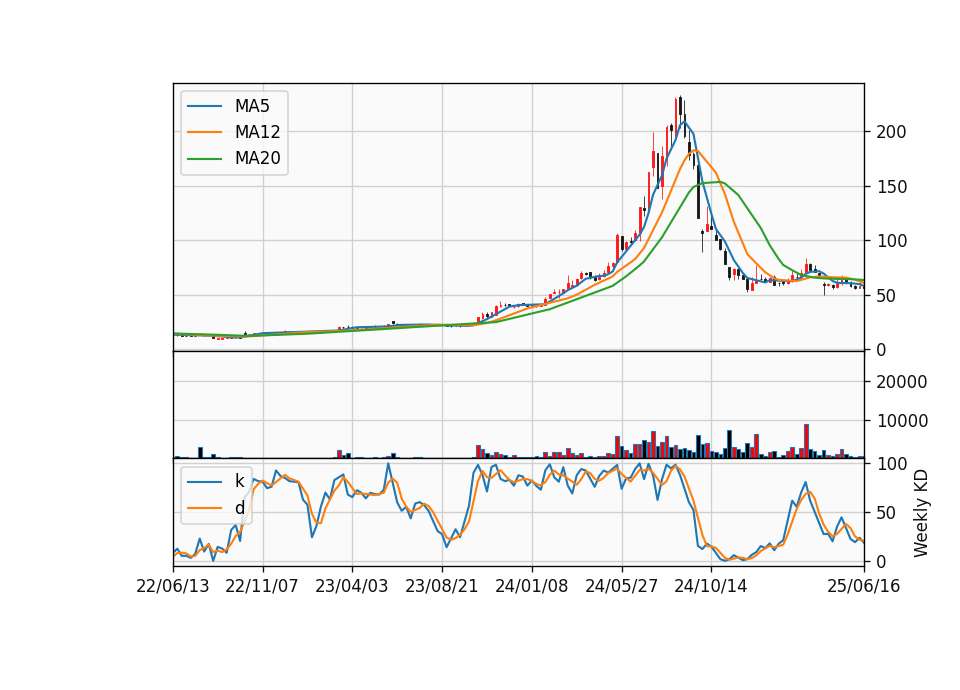The height and width of the screenshot is (690, 960).
Task: Click the orange d legend line sample
Action: pyautogui.click(x=204, y=508)
